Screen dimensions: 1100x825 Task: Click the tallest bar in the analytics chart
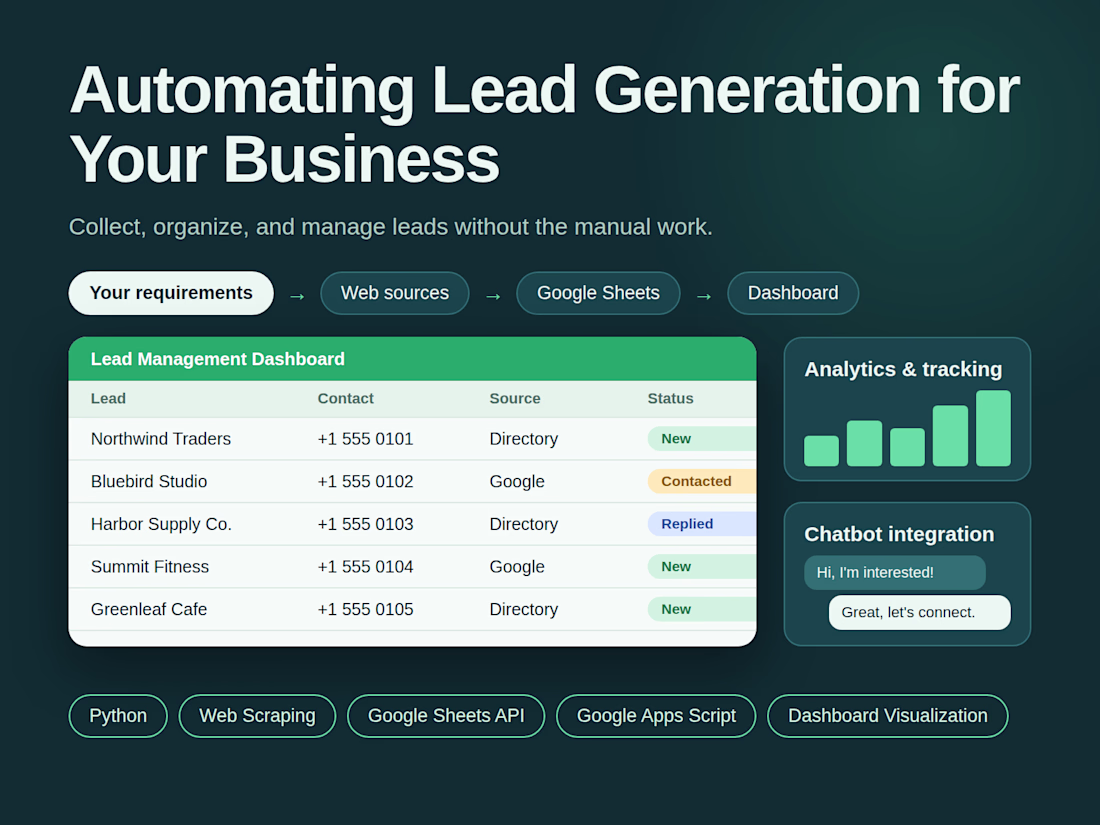tap(993, 429)
